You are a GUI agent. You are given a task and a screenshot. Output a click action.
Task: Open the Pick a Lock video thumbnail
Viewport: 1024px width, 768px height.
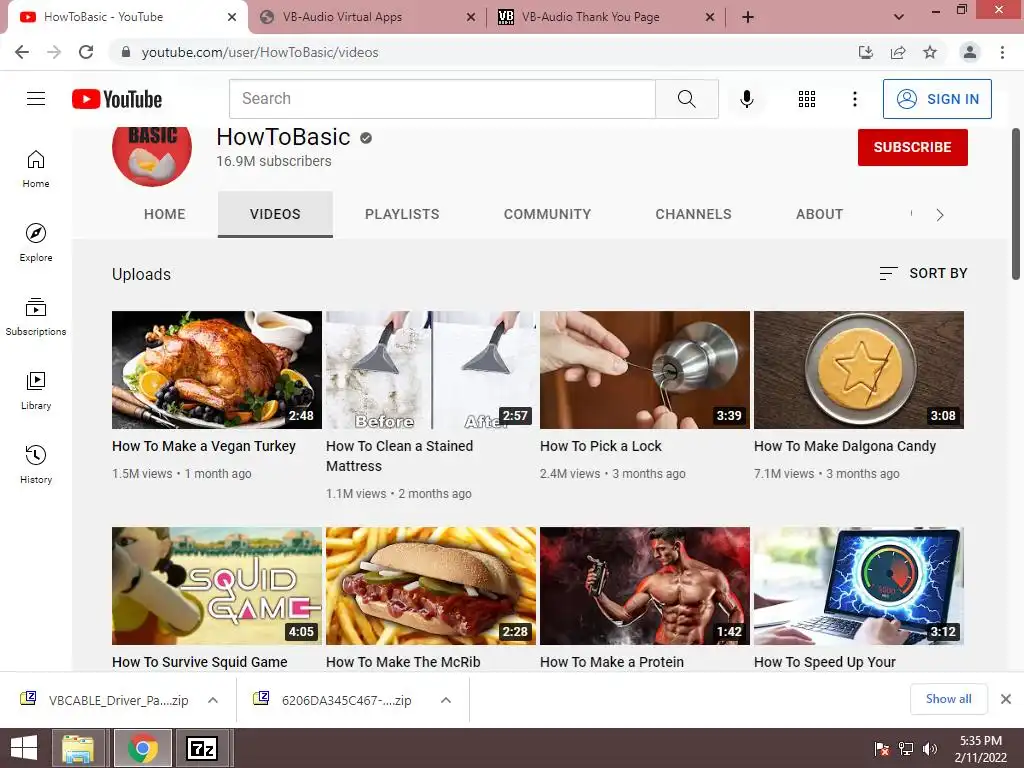[645, 370]
